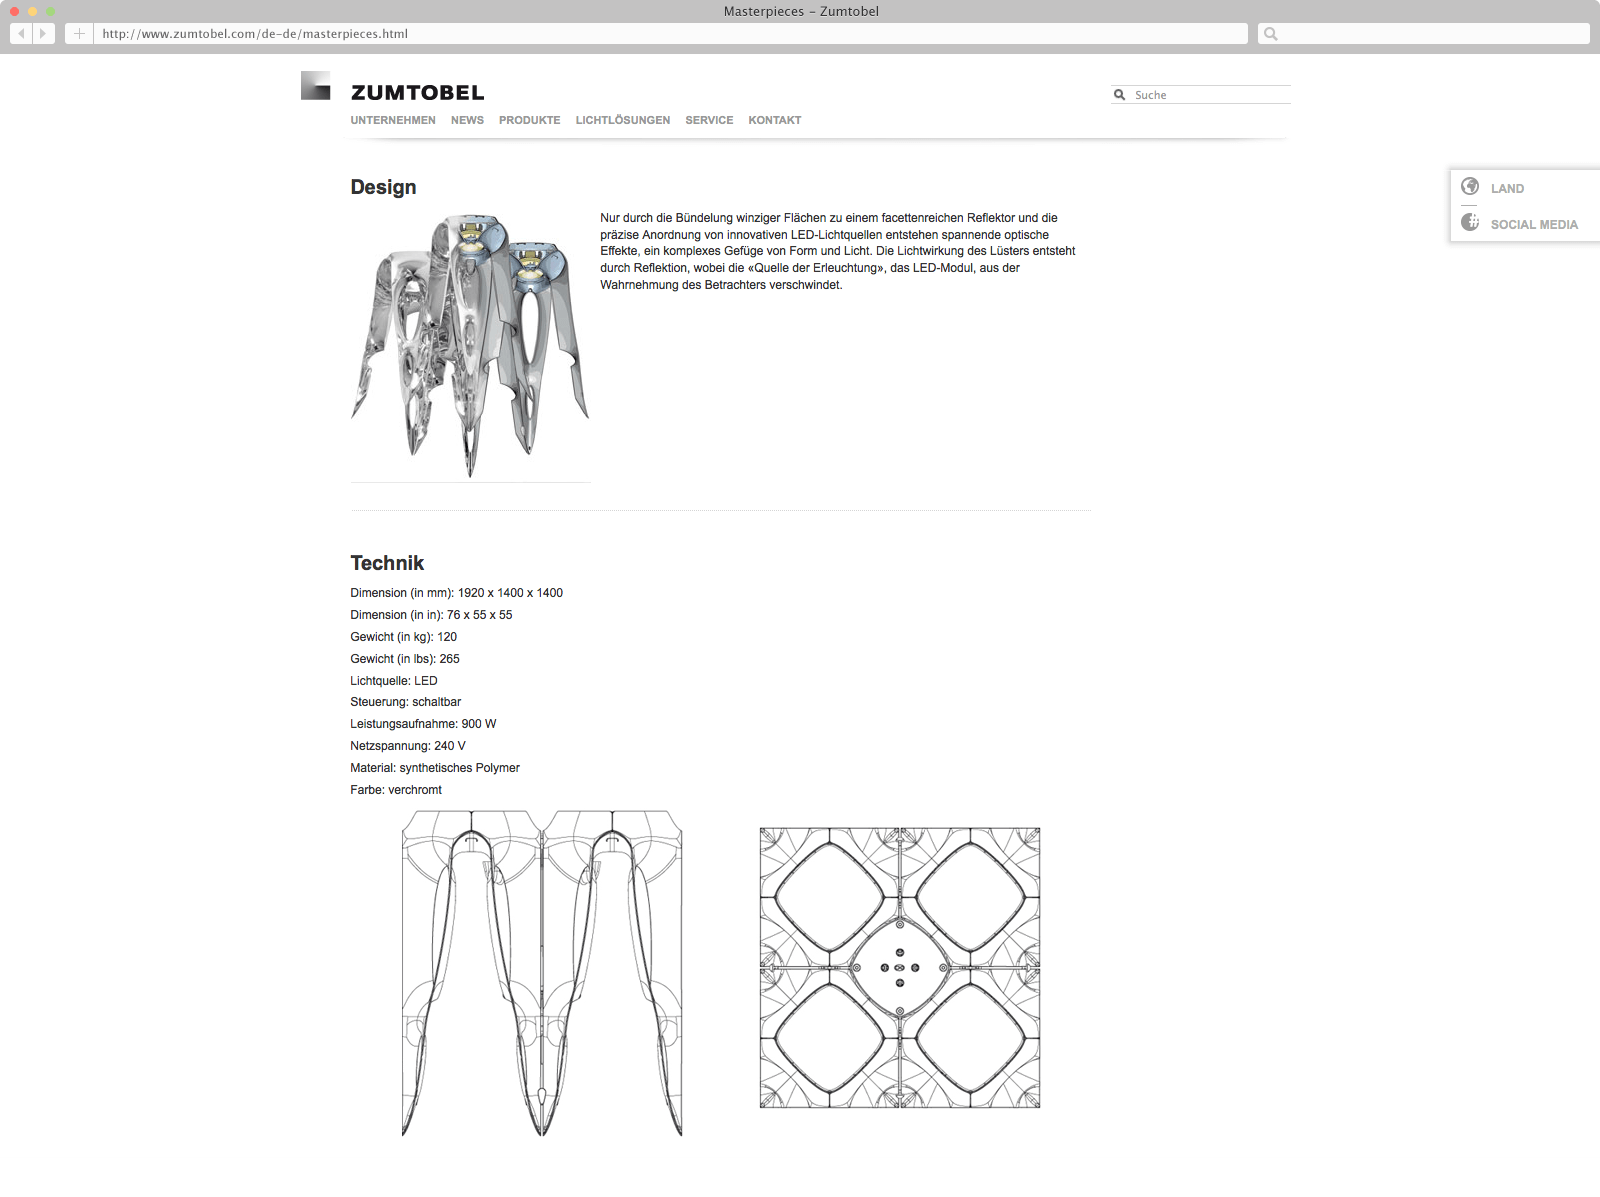This screenshot has width=1600, height=1197.
Task: Select the LAND link
Action: pyautogui.click(x=1507, y=189)
